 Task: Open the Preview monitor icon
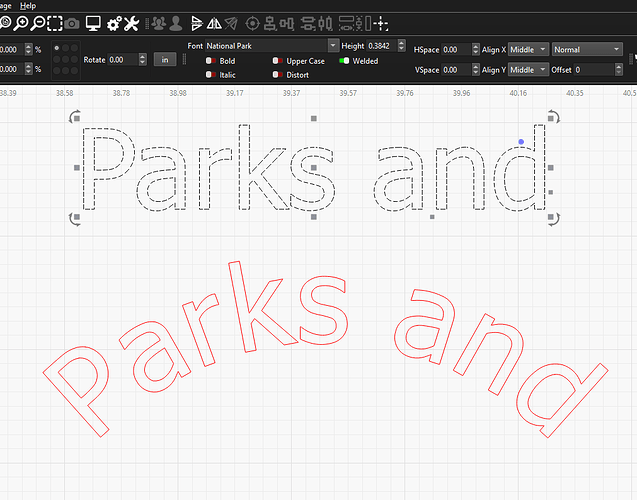pyautogui.click(x=93, y=22)
